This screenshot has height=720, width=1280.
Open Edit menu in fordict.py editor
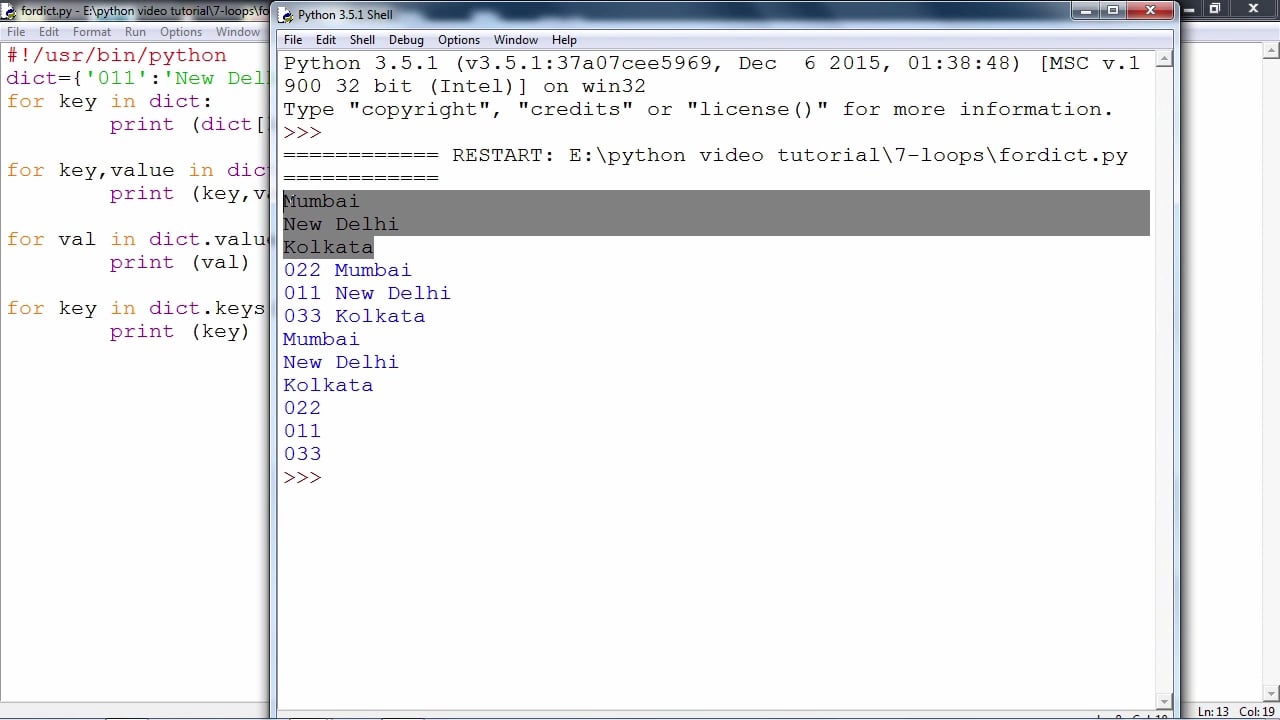point(49,32)
